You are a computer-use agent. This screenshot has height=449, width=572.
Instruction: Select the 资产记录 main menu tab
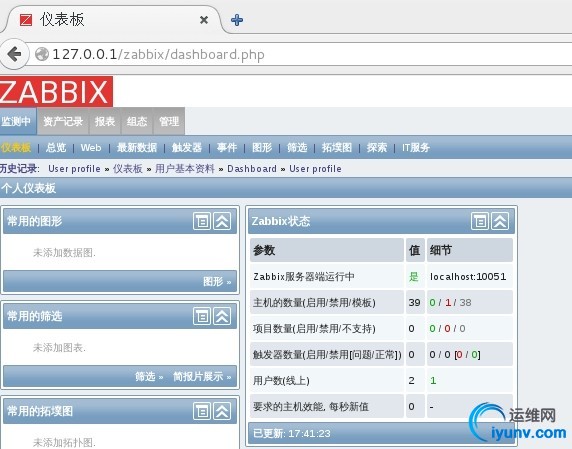[x=63, y=121]
